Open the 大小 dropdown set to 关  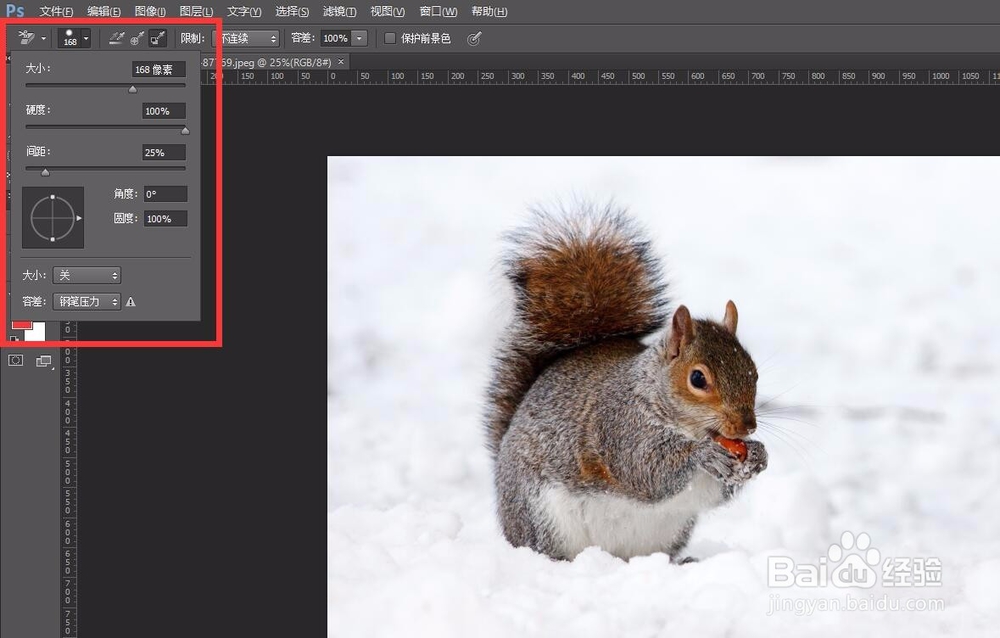(x=87, y=275)
